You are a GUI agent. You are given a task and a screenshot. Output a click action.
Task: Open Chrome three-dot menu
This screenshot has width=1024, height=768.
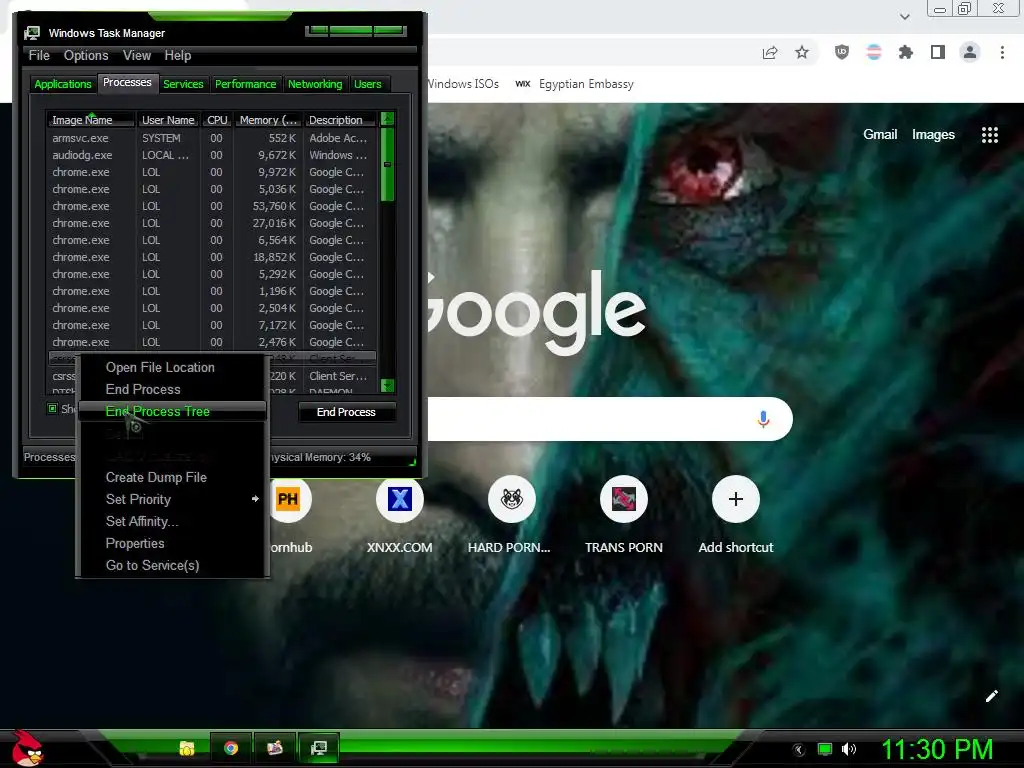(x=1002, y=52)
